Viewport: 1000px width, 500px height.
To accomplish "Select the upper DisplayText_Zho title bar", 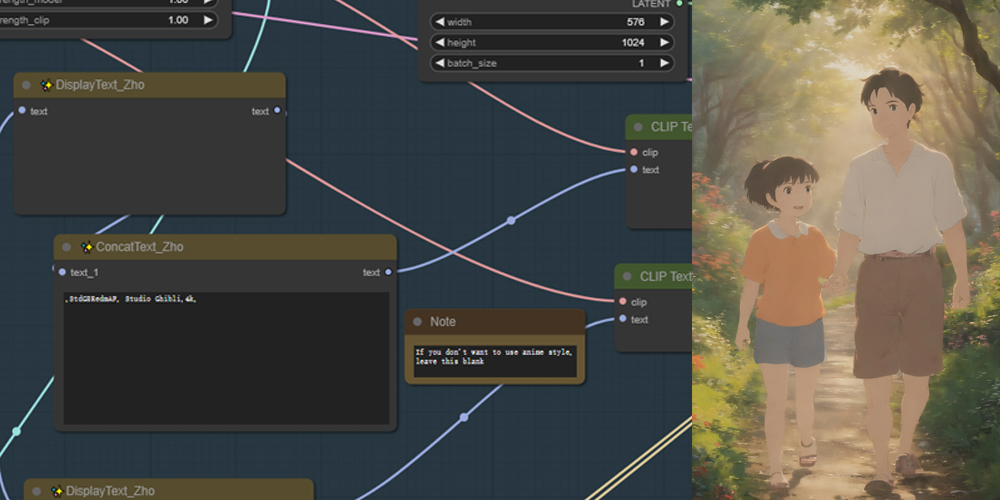I will (150, 85).
